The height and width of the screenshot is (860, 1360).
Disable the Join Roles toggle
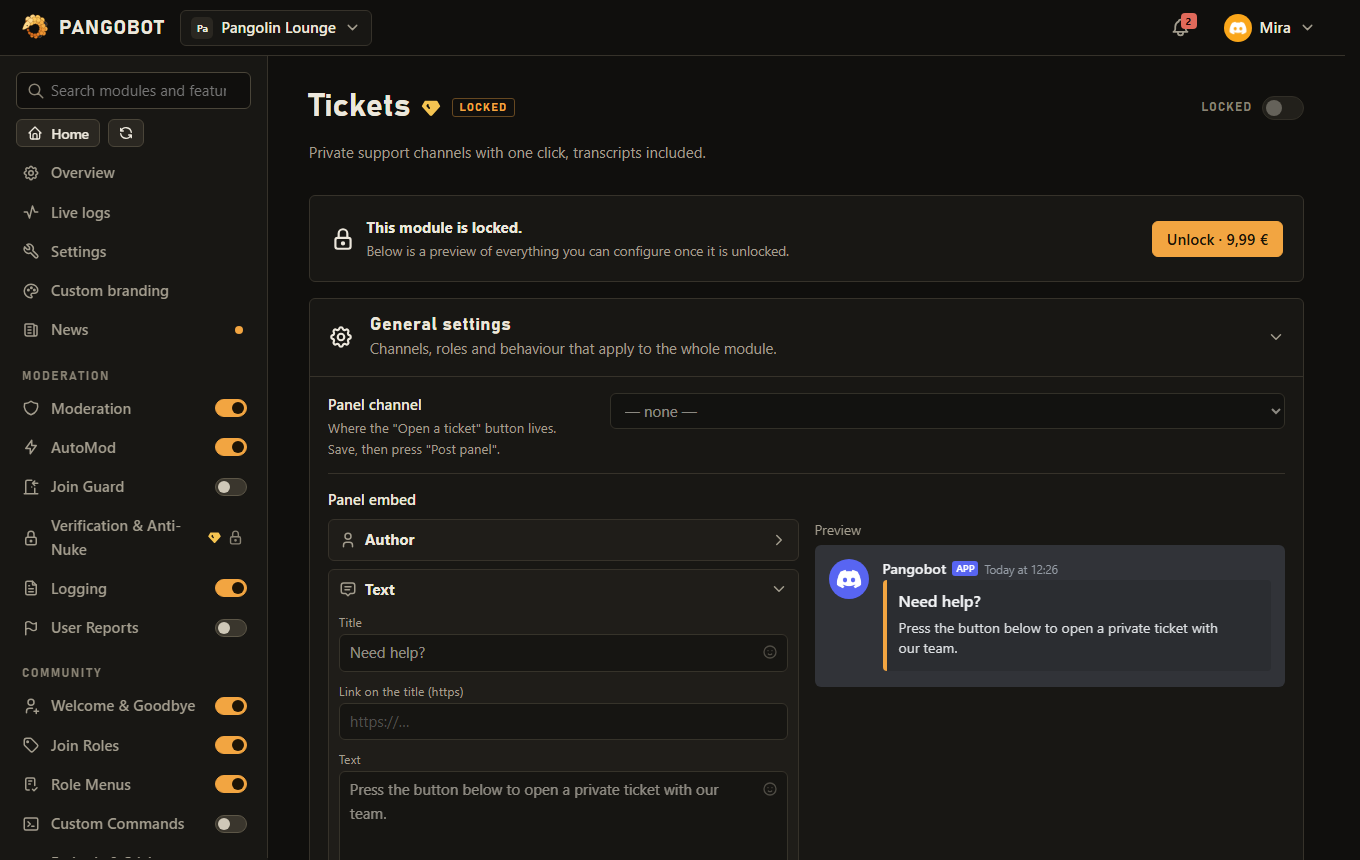coord(231,745)
